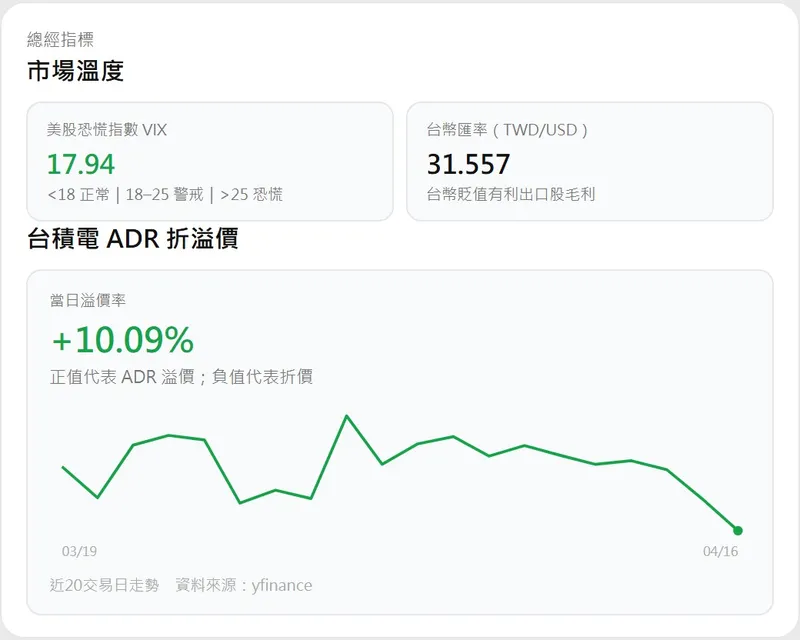The image size is (800, 640).
Task: Click the 資料來源：yfinance source text
Action: (244, 585)
